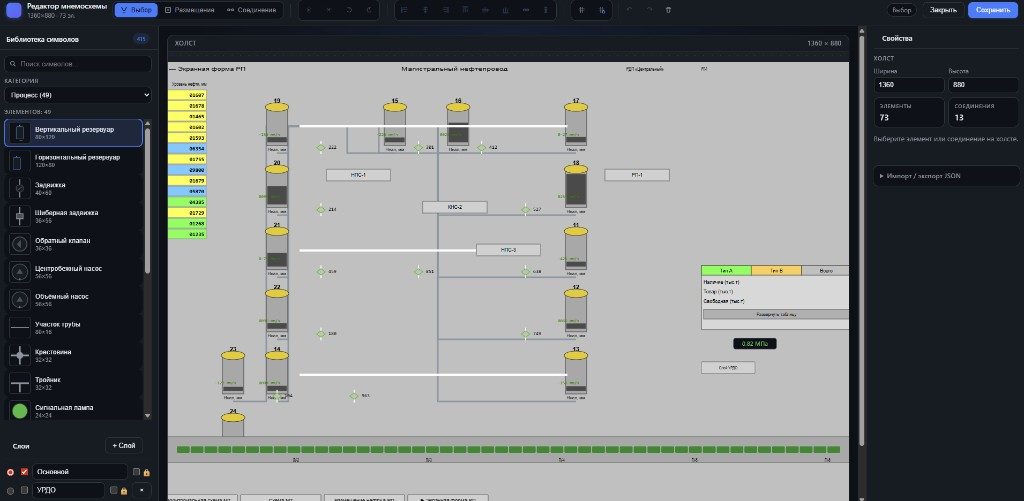The height and width of the screenshot is (501, 1024).
Task: Toggle lock checkbox of Основной layer
Action: tap(136, 472)
